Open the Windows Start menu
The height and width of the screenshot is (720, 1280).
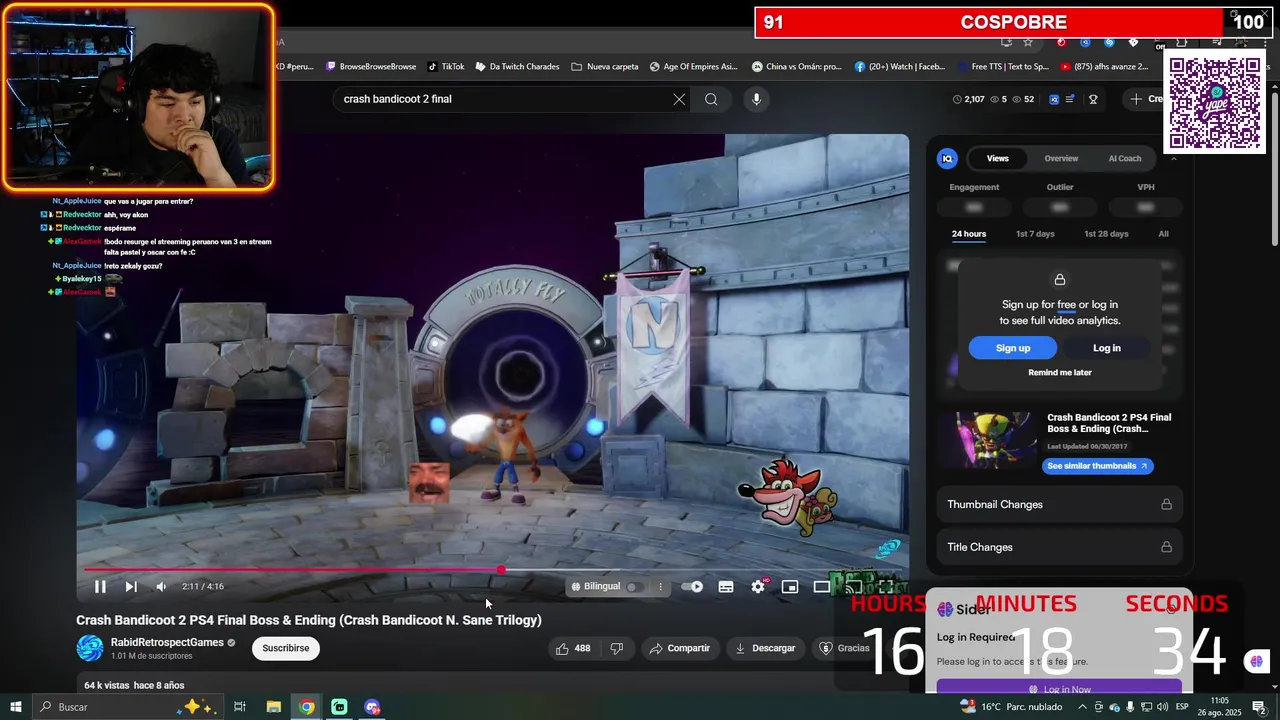16,707
